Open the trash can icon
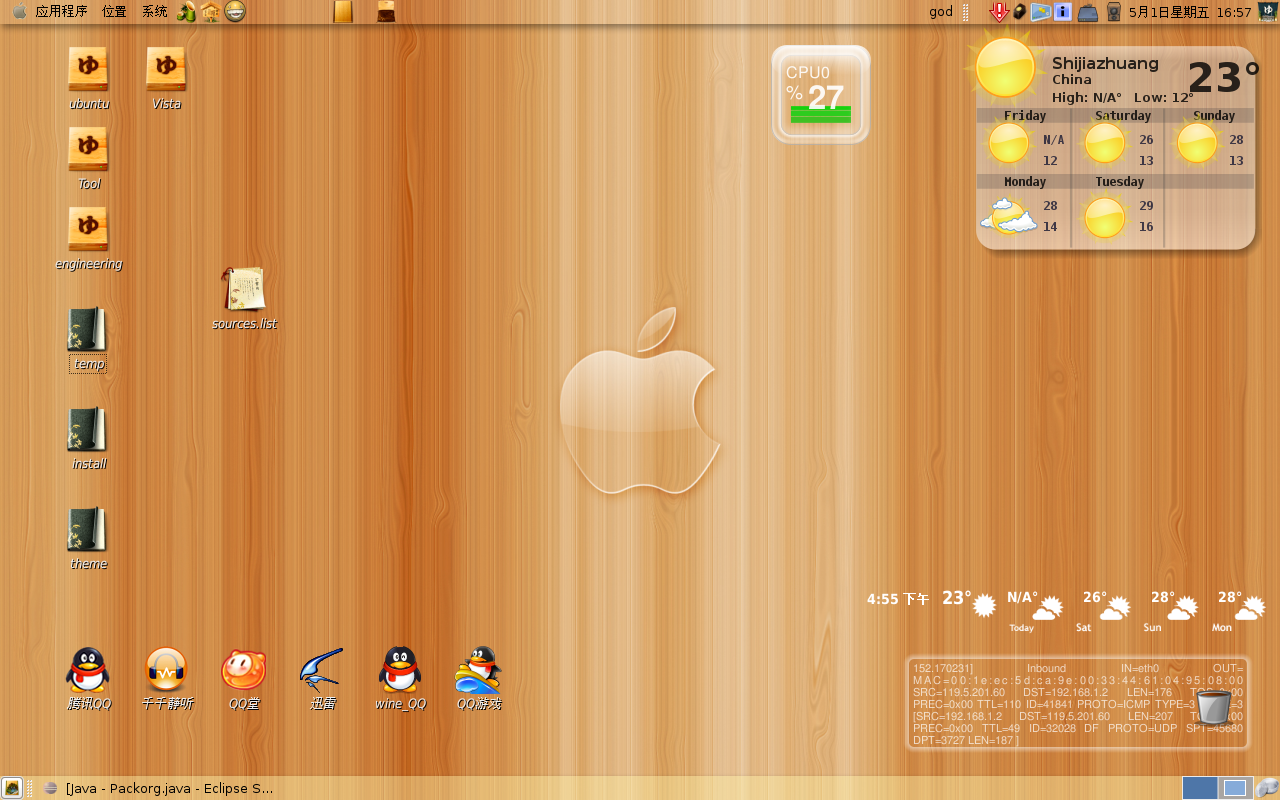 [x=1214, y=706]
